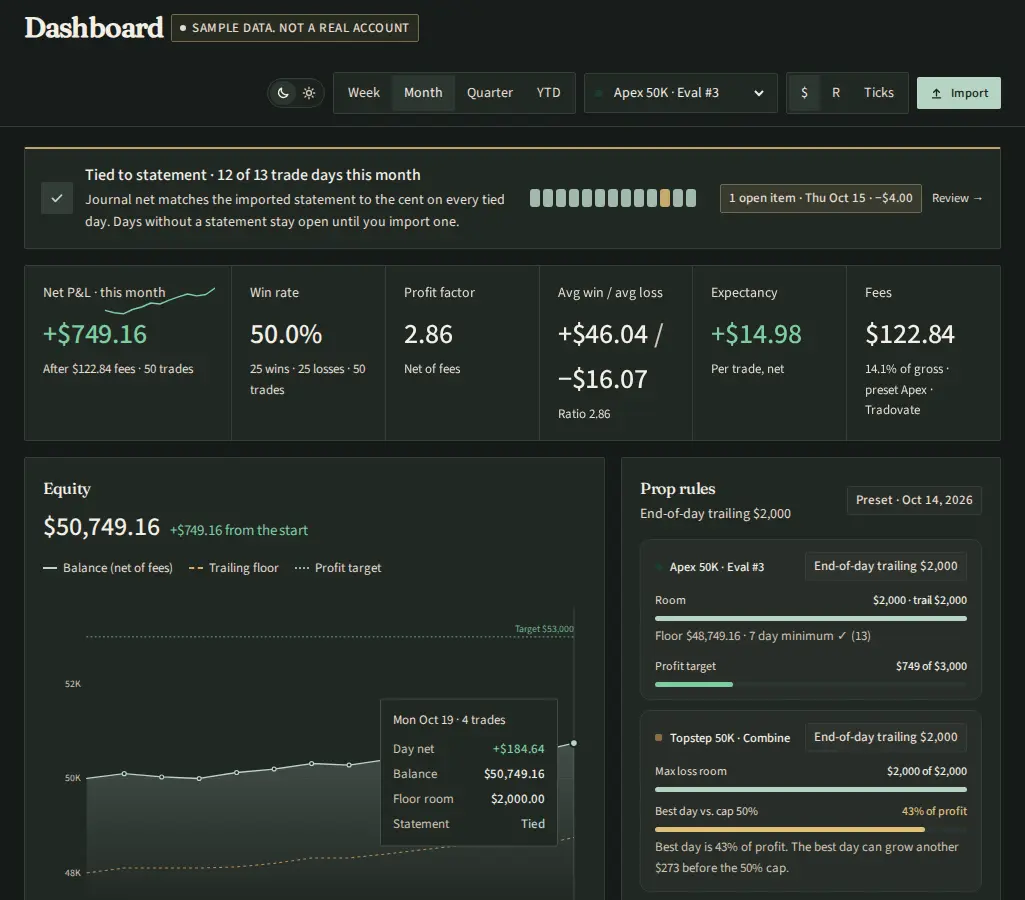Click the amber open-item day block
This screenshot has width=1025, height=900.
point(665,198)
